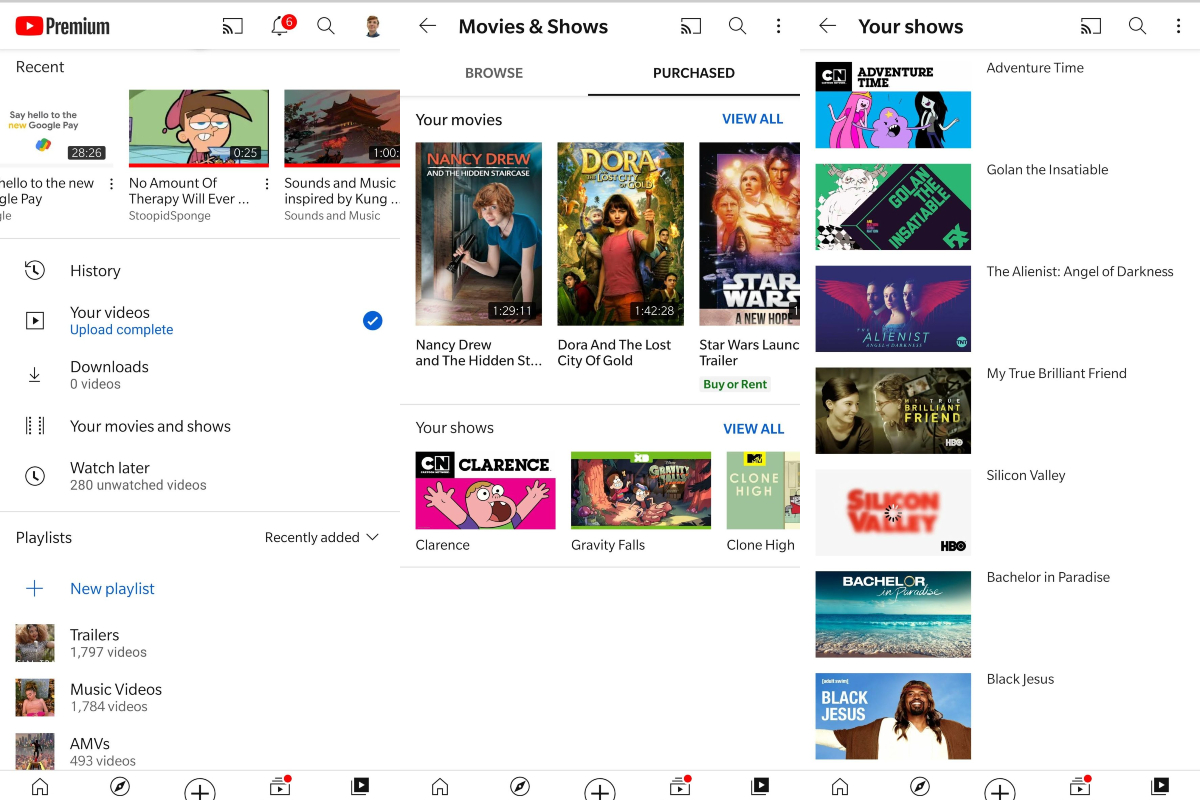The image size is (1200, 800).
Task: Open the Trailers playlist
Action: pos(200,643)
